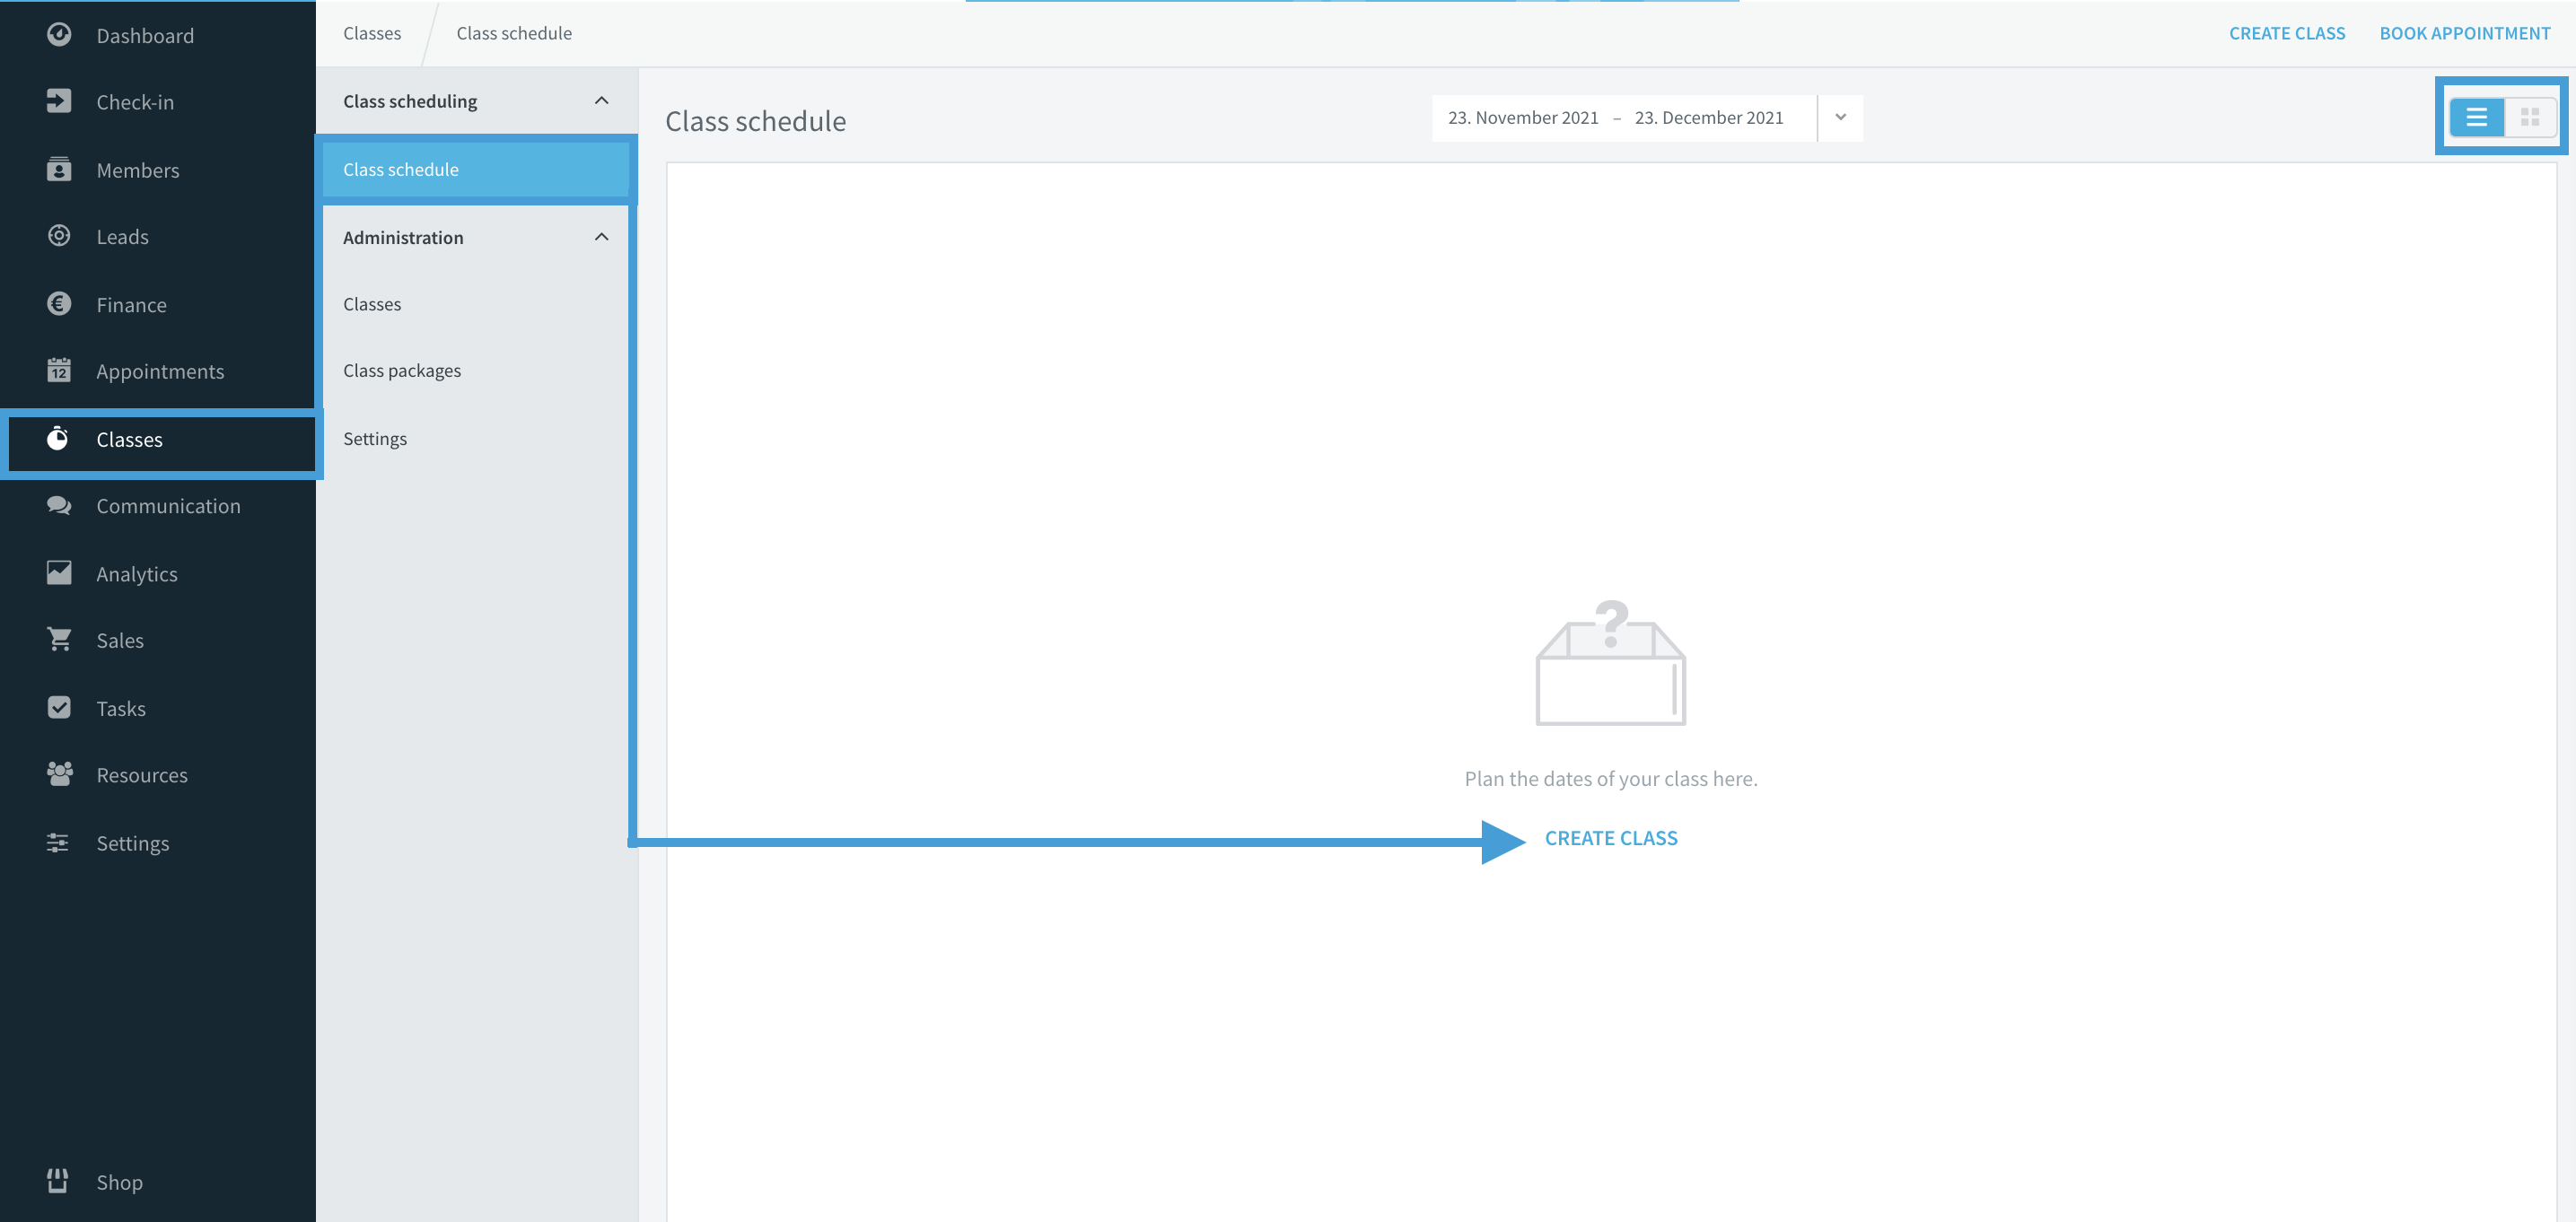The image size is (2576, 1222).
Task: Open Finance section
Action: tap(131, 305)
